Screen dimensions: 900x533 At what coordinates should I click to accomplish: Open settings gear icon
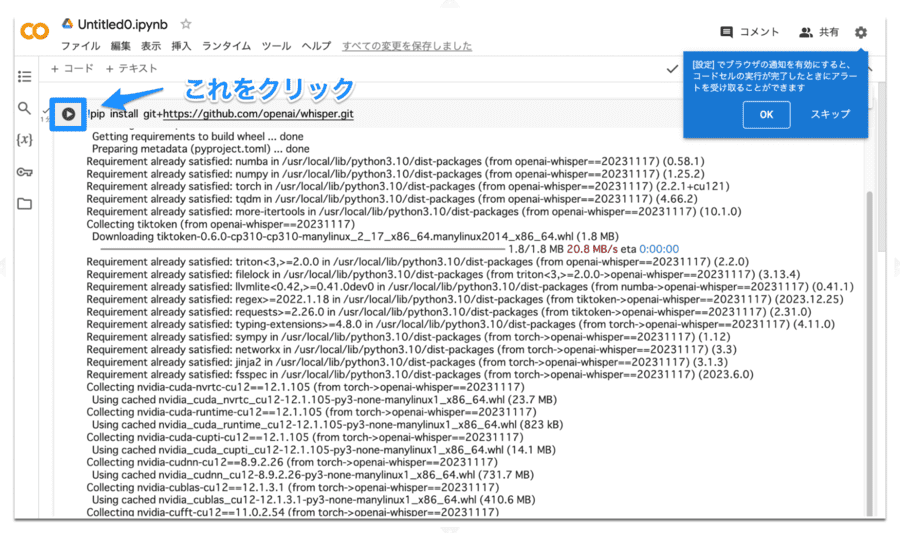(860, 32)
